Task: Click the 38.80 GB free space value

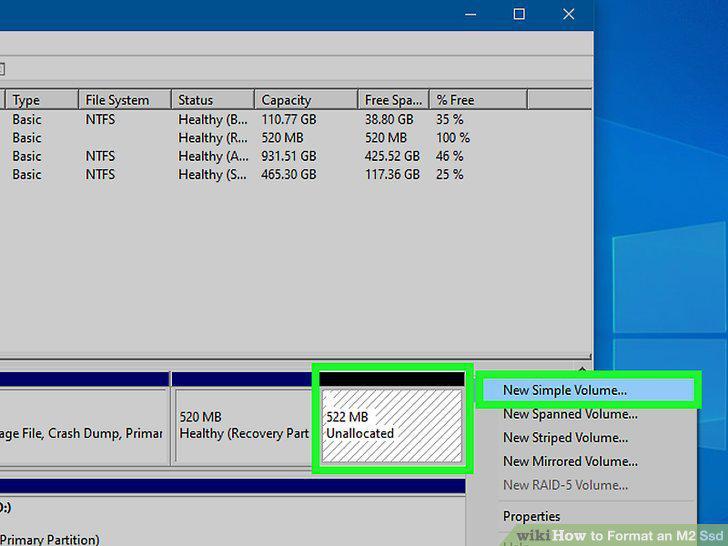Action: tap(389, 119)
